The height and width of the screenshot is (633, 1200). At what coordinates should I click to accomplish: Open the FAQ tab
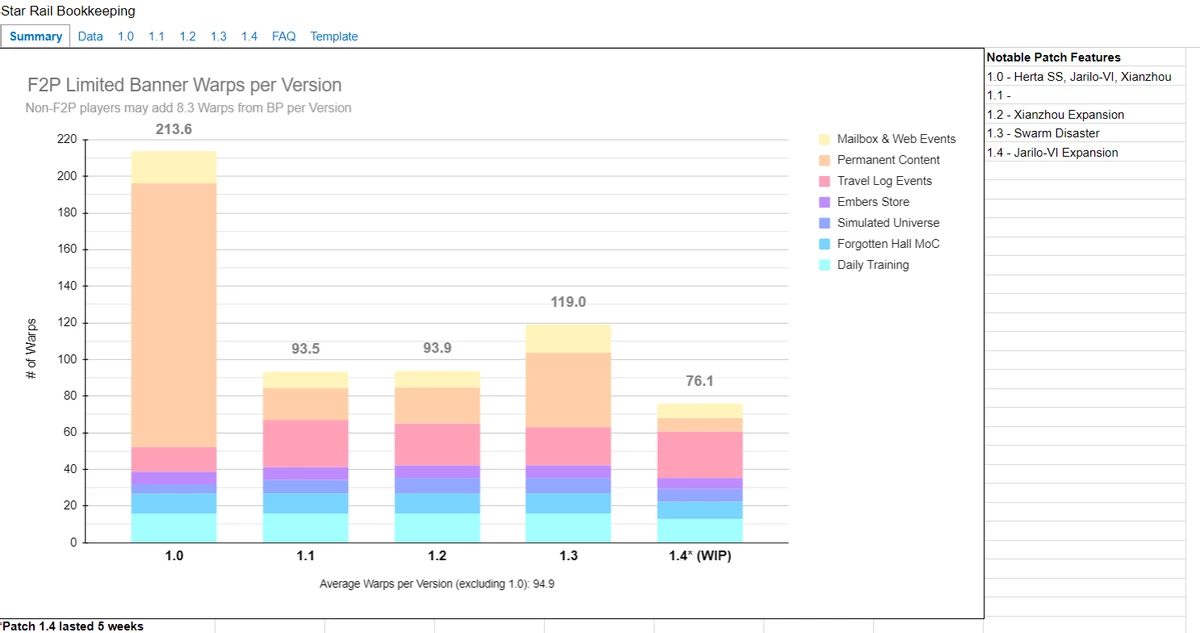pos(284,36)
